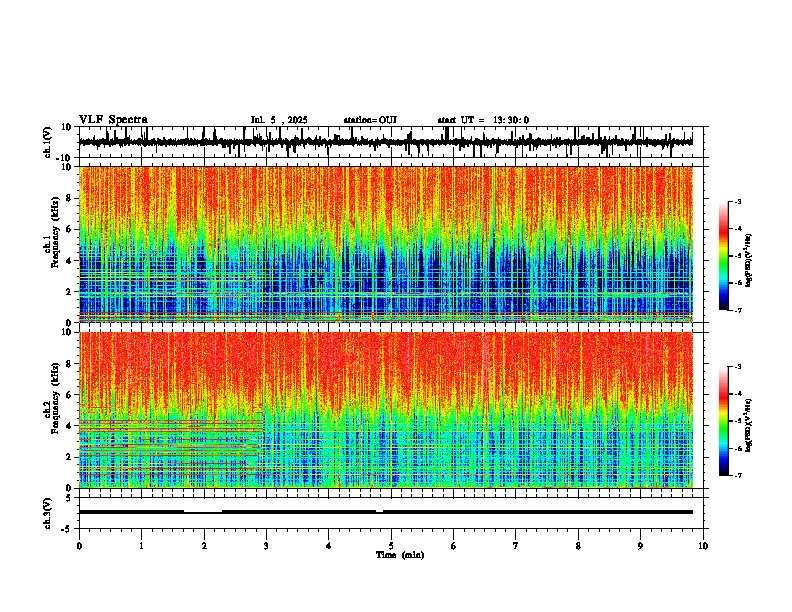792x612 pixels.
Task: Click the ch.3 trace gap near 2 minutes
Action: pyautogui.click(x=203, y=511)
